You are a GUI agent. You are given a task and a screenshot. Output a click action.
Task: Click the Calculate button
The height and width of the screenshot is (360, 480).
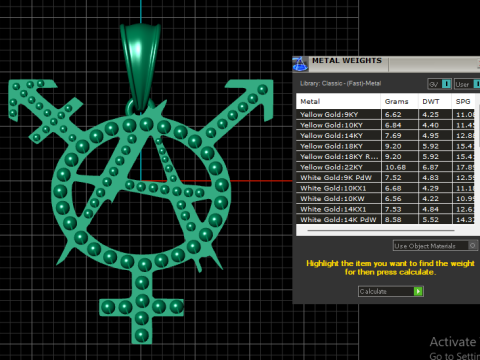click(391, 291)
